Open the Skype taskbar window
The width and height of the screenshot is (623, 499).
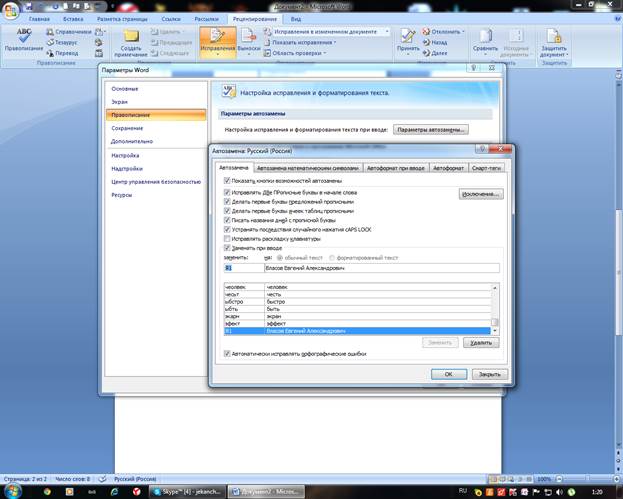pos(188,491)
